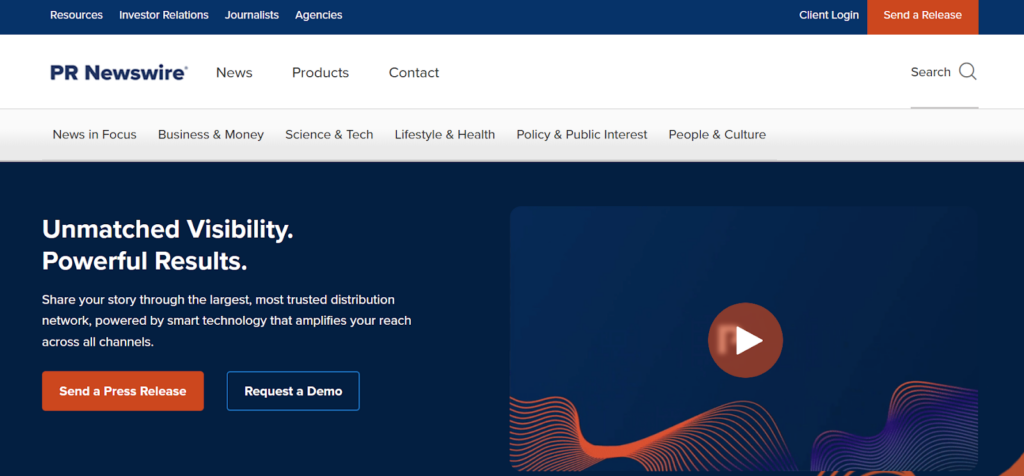Go to the Resources link

pos(76,16)
